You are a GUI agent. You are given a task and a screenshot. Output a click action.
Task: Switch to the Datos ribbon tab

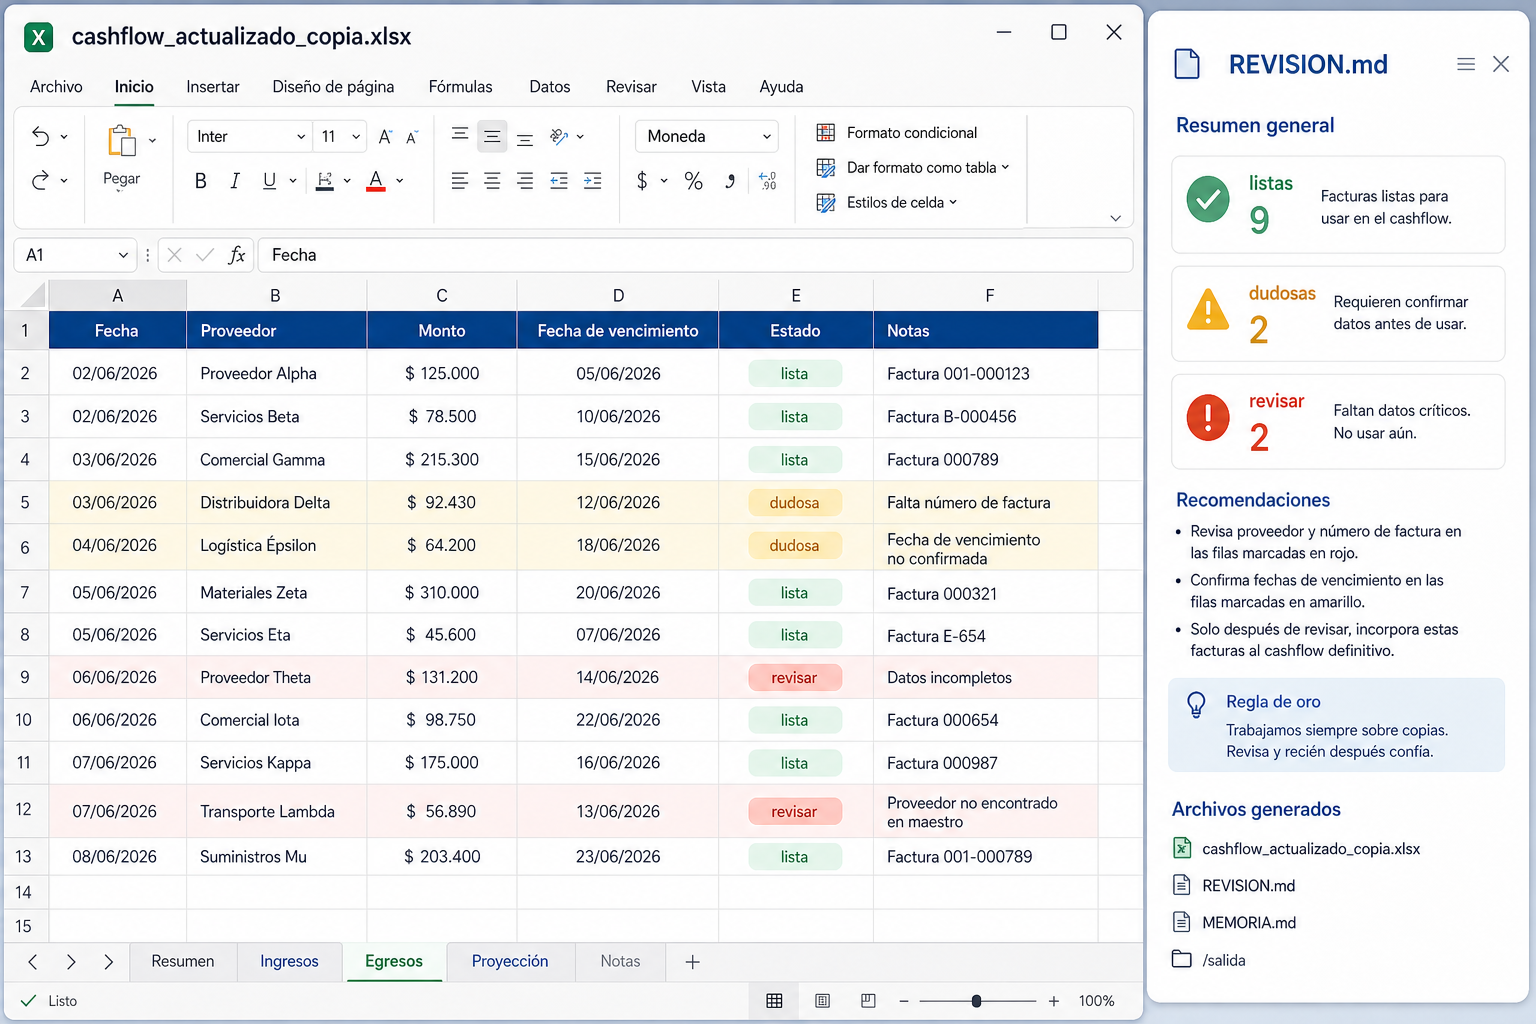click(550, 87)
